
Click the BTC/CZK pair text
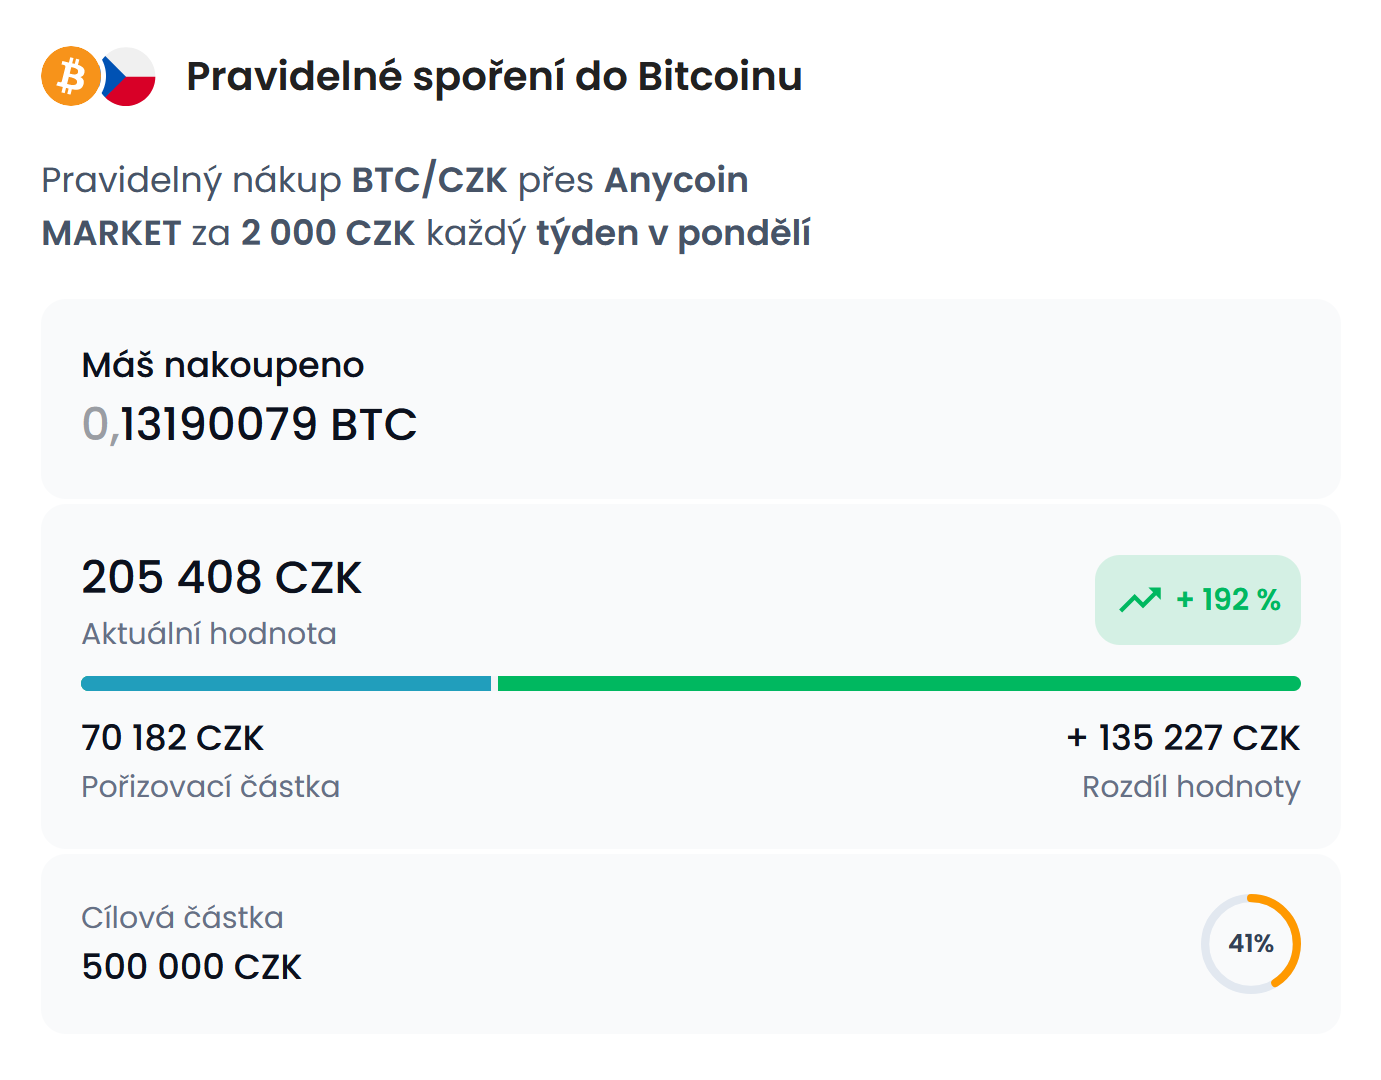(x=429, y=180)
